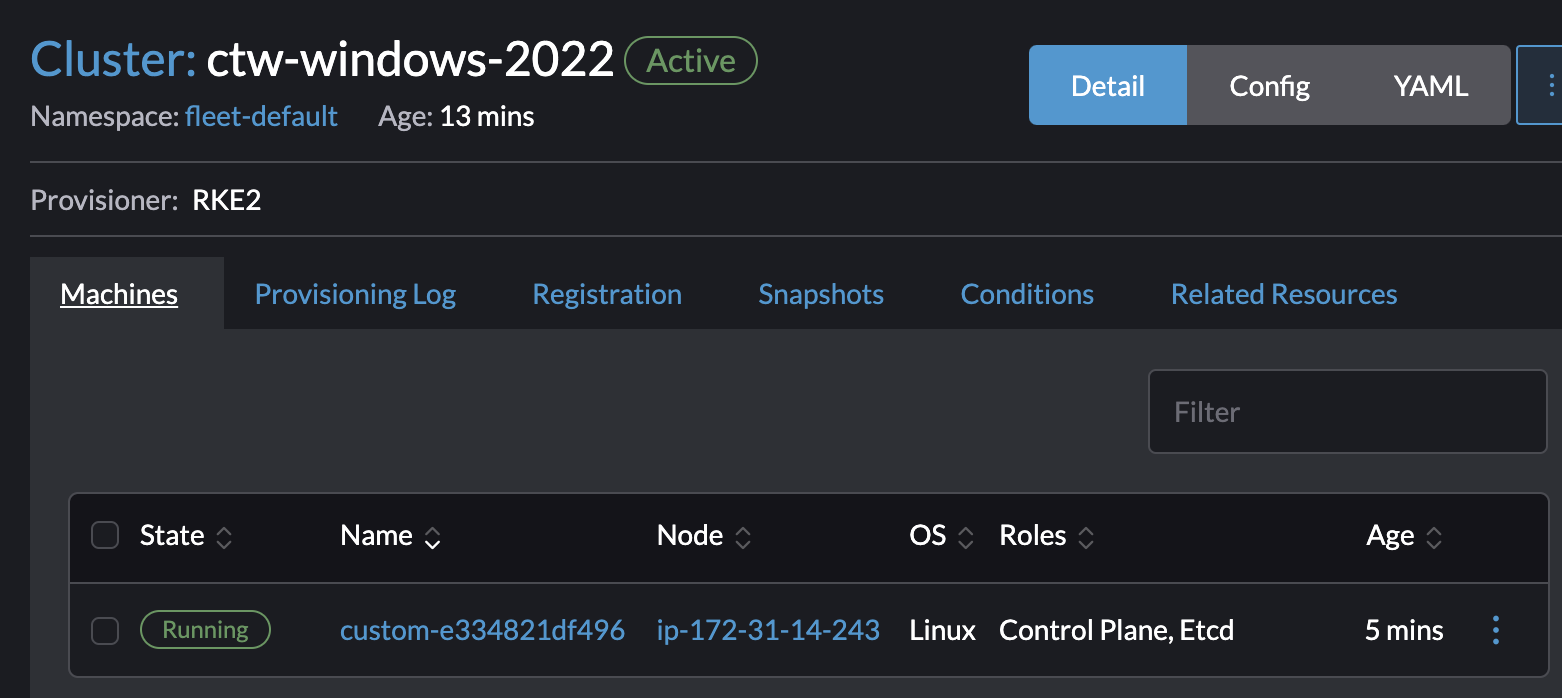Check the checkbox for the Running machine row
This screenshot has width=1562, height=698.
(104, 630)
